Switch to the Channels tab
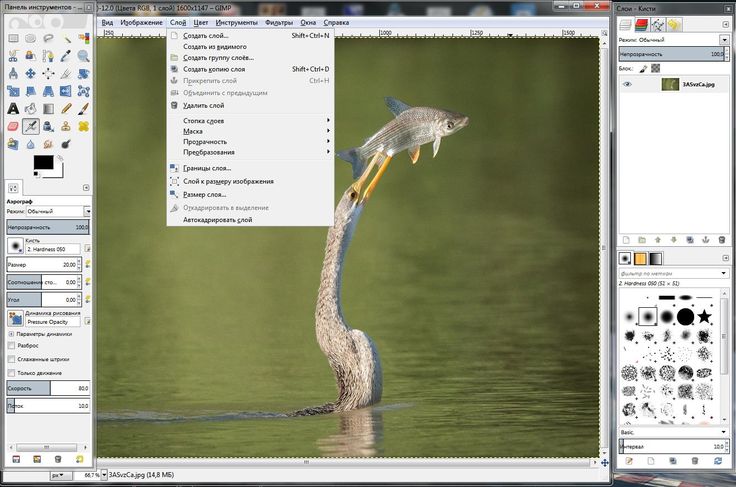Image resolution: width=736 pixels, height=487 pixels. pyautogui.click(x=641, y=24)
